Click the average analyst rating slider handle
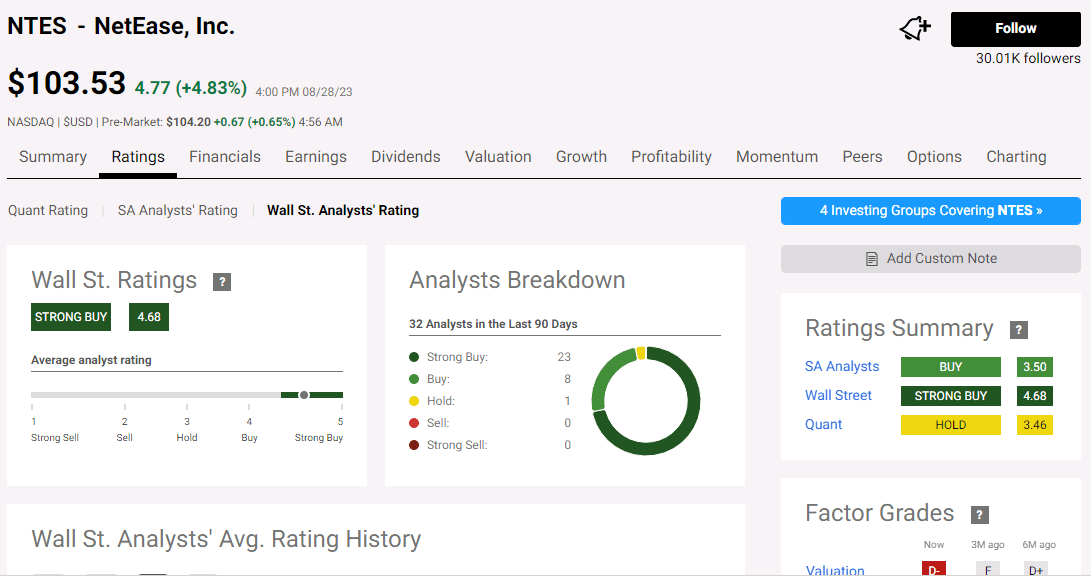Image resolution: width=1091 pixels, height=577 pixels. coord(303,395)
